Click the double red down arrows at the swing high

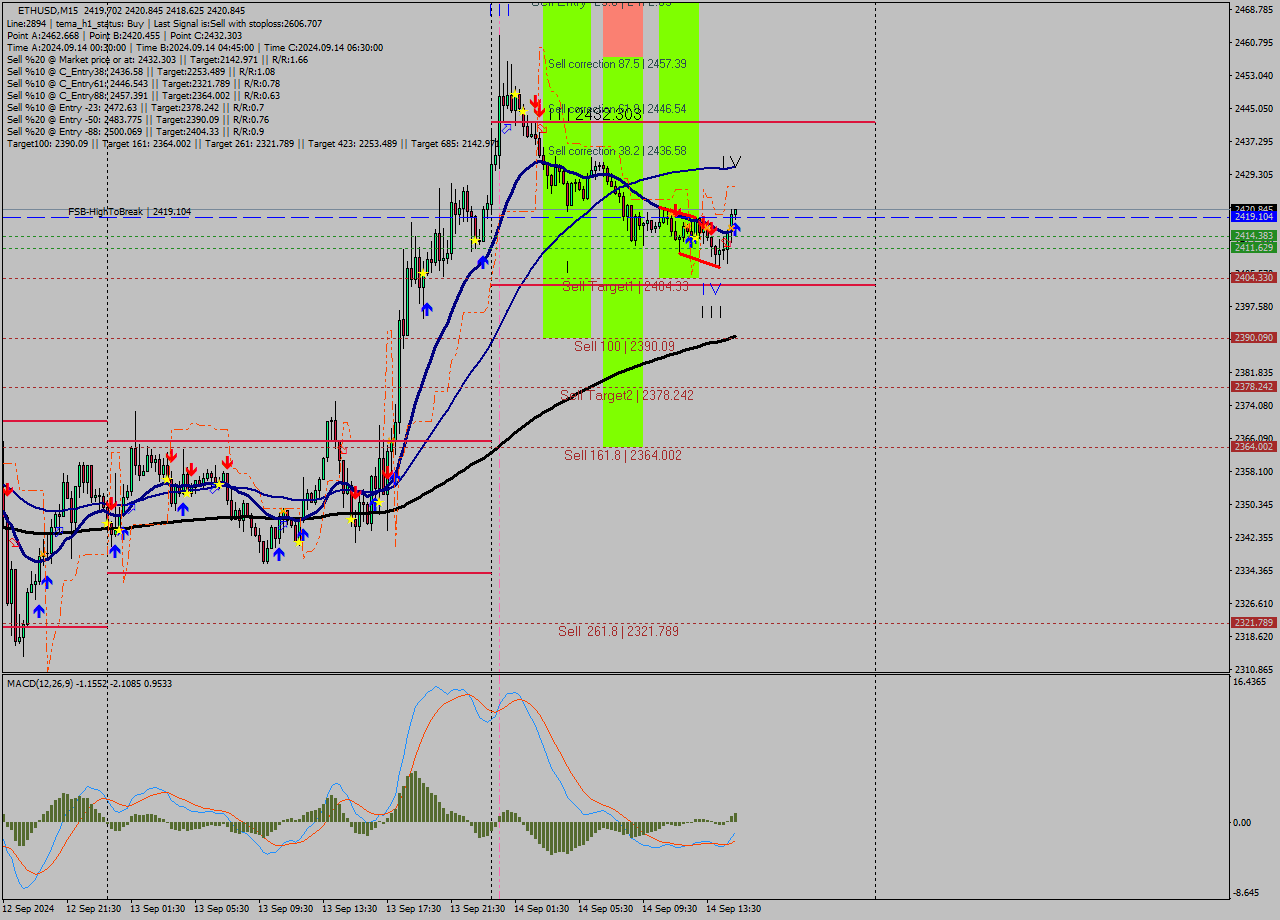coord(536,106)
